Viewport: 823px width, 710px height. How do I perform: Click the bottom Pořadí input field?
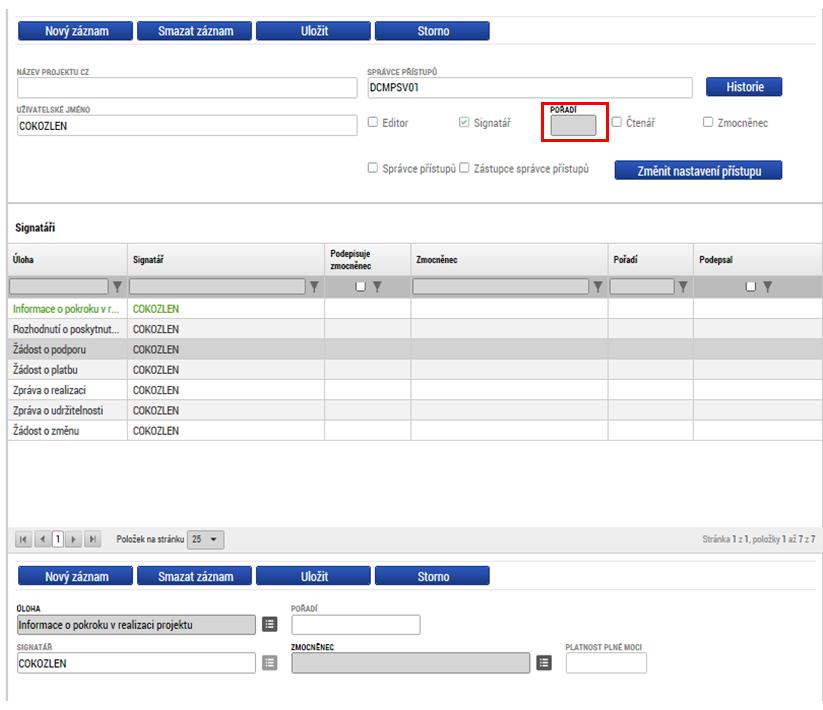tap(356, 625)
